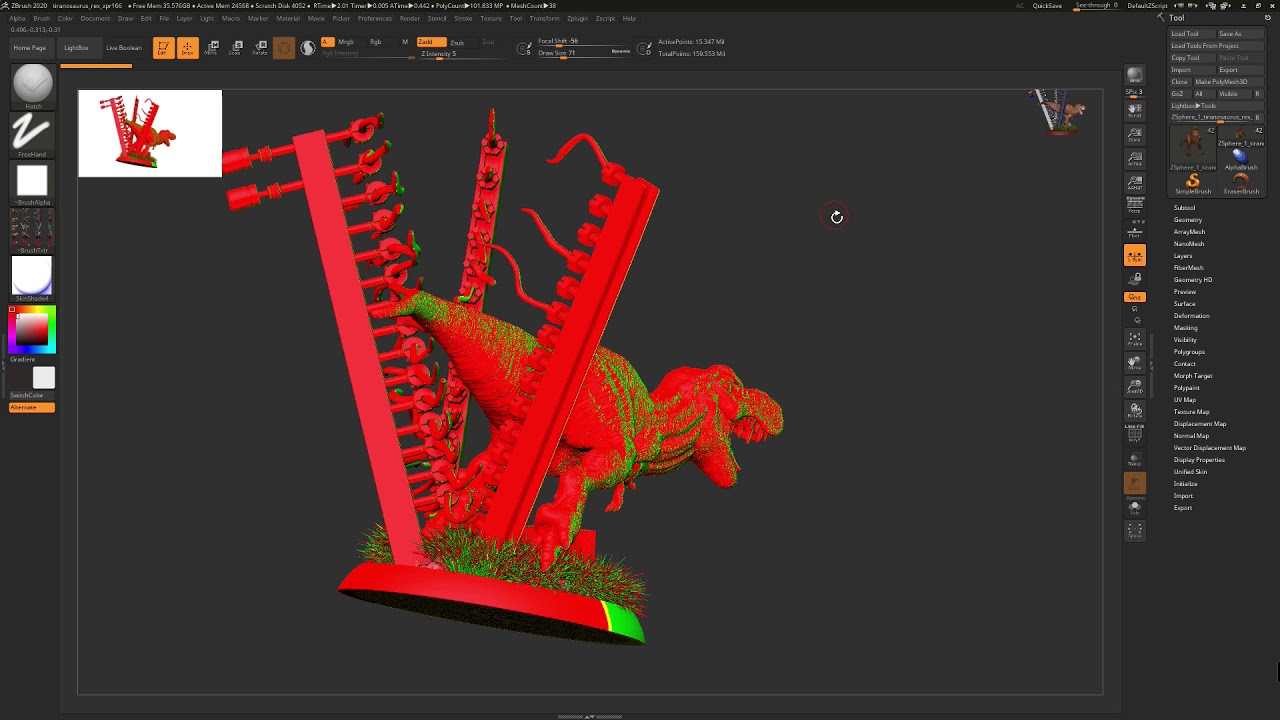Viewport: 1280px width, 720px height.
Task: Open the BrushTxtr texture selector
Action: [x=32, y=229]
